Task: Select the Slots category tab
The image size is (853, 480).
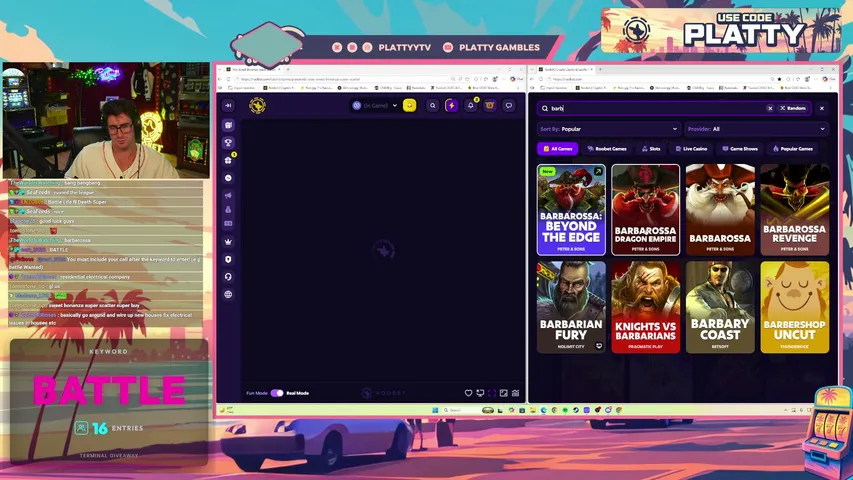Action: click(651, 149)
